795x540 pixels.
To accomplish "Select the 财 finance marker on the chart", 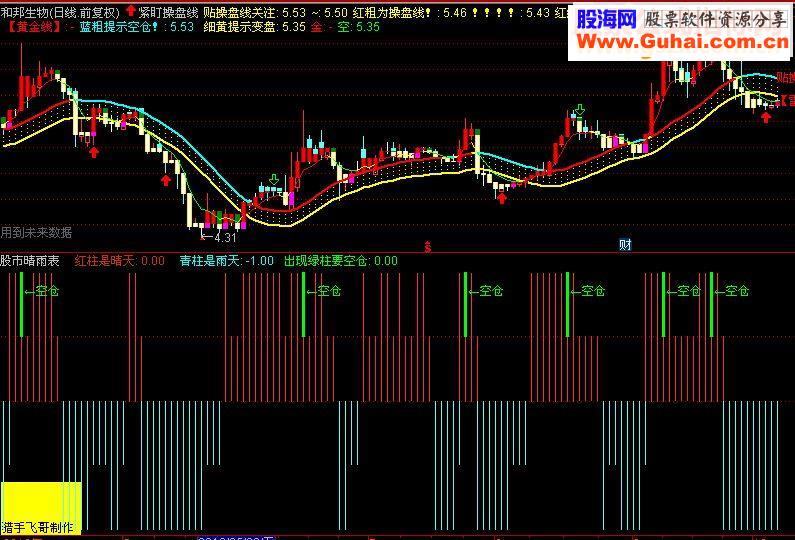I will click(625, 245).
